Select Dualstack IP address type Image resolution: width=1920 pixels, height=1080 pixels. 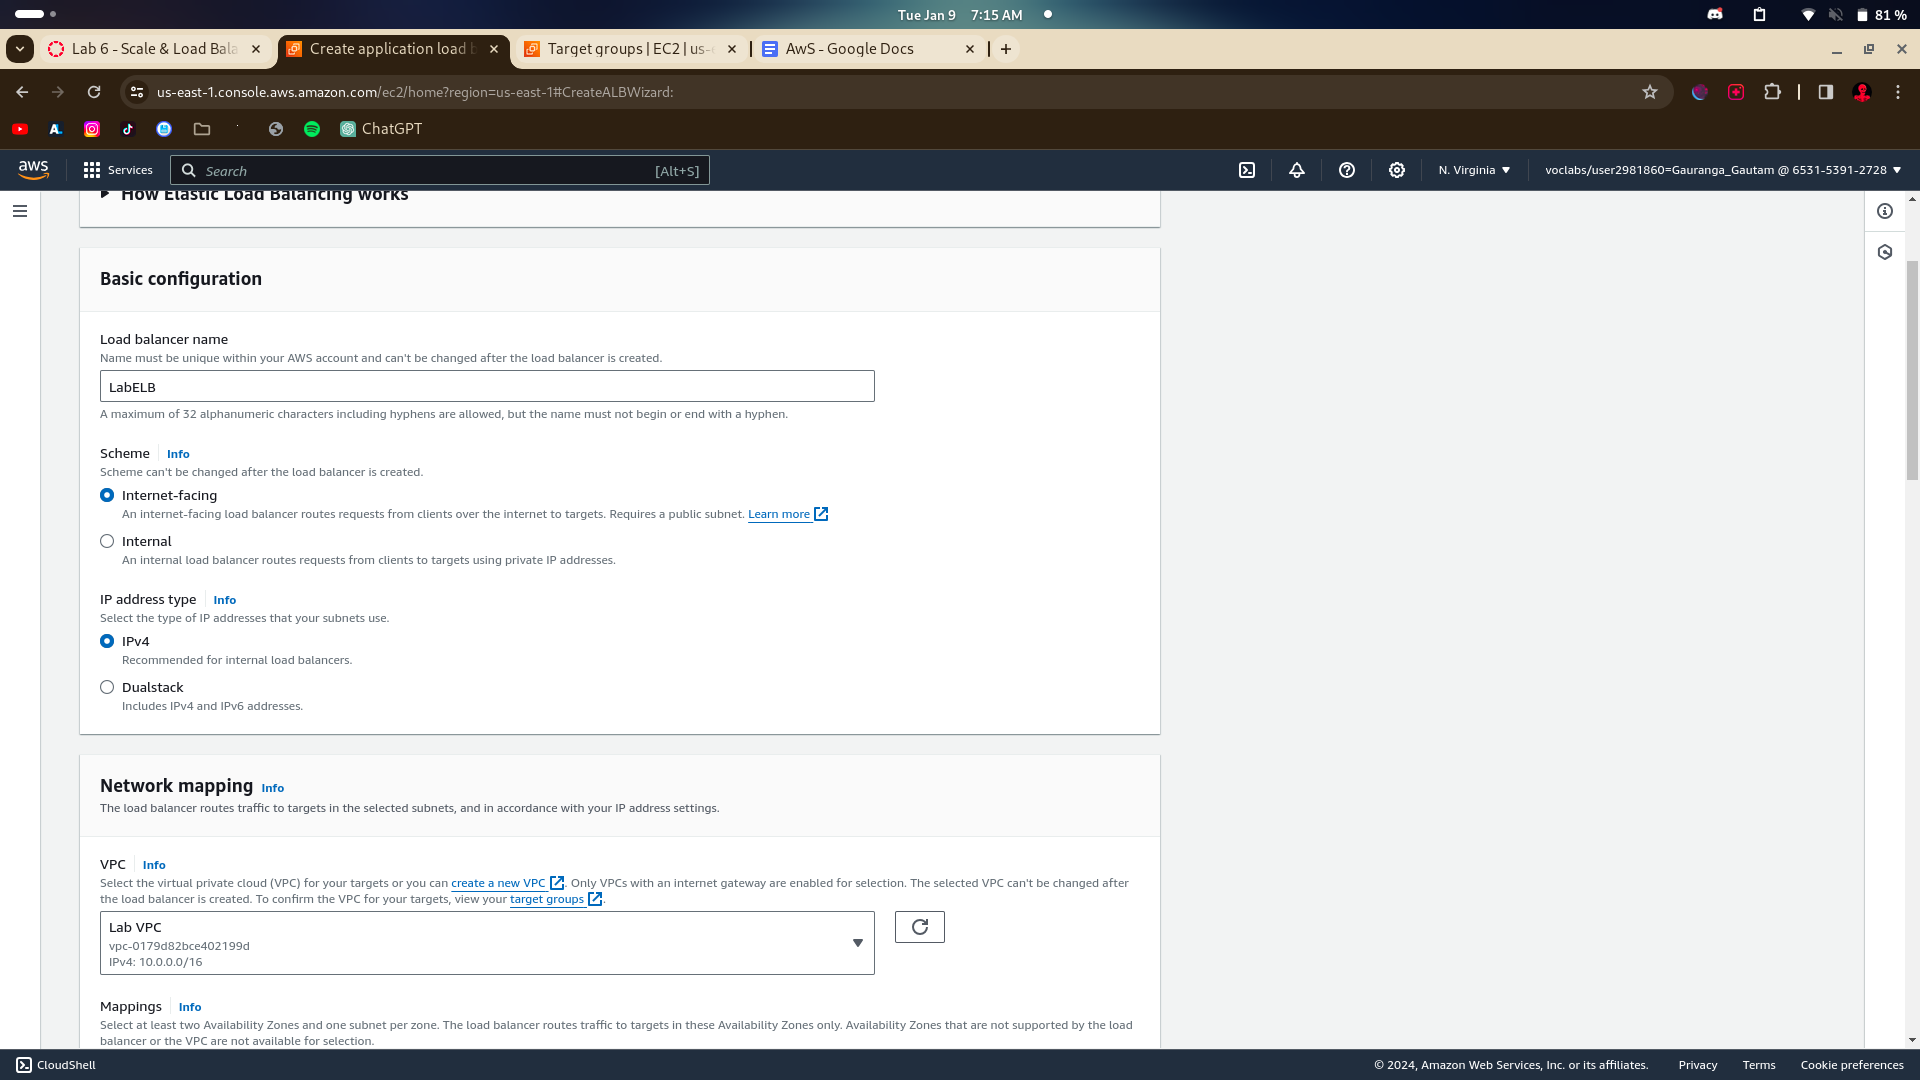click(x=107, y=687)
